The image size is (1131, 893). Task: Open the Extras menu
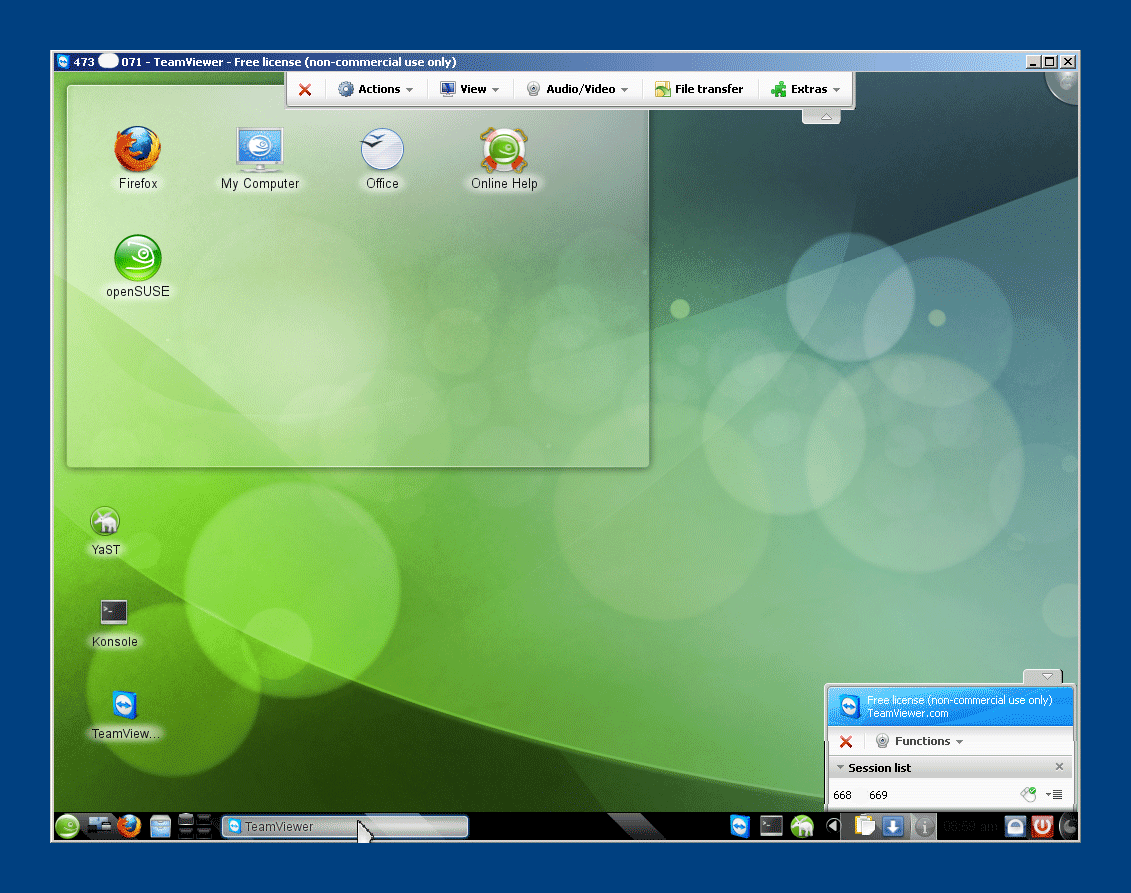pyautogui.click(x=806, y=89)
